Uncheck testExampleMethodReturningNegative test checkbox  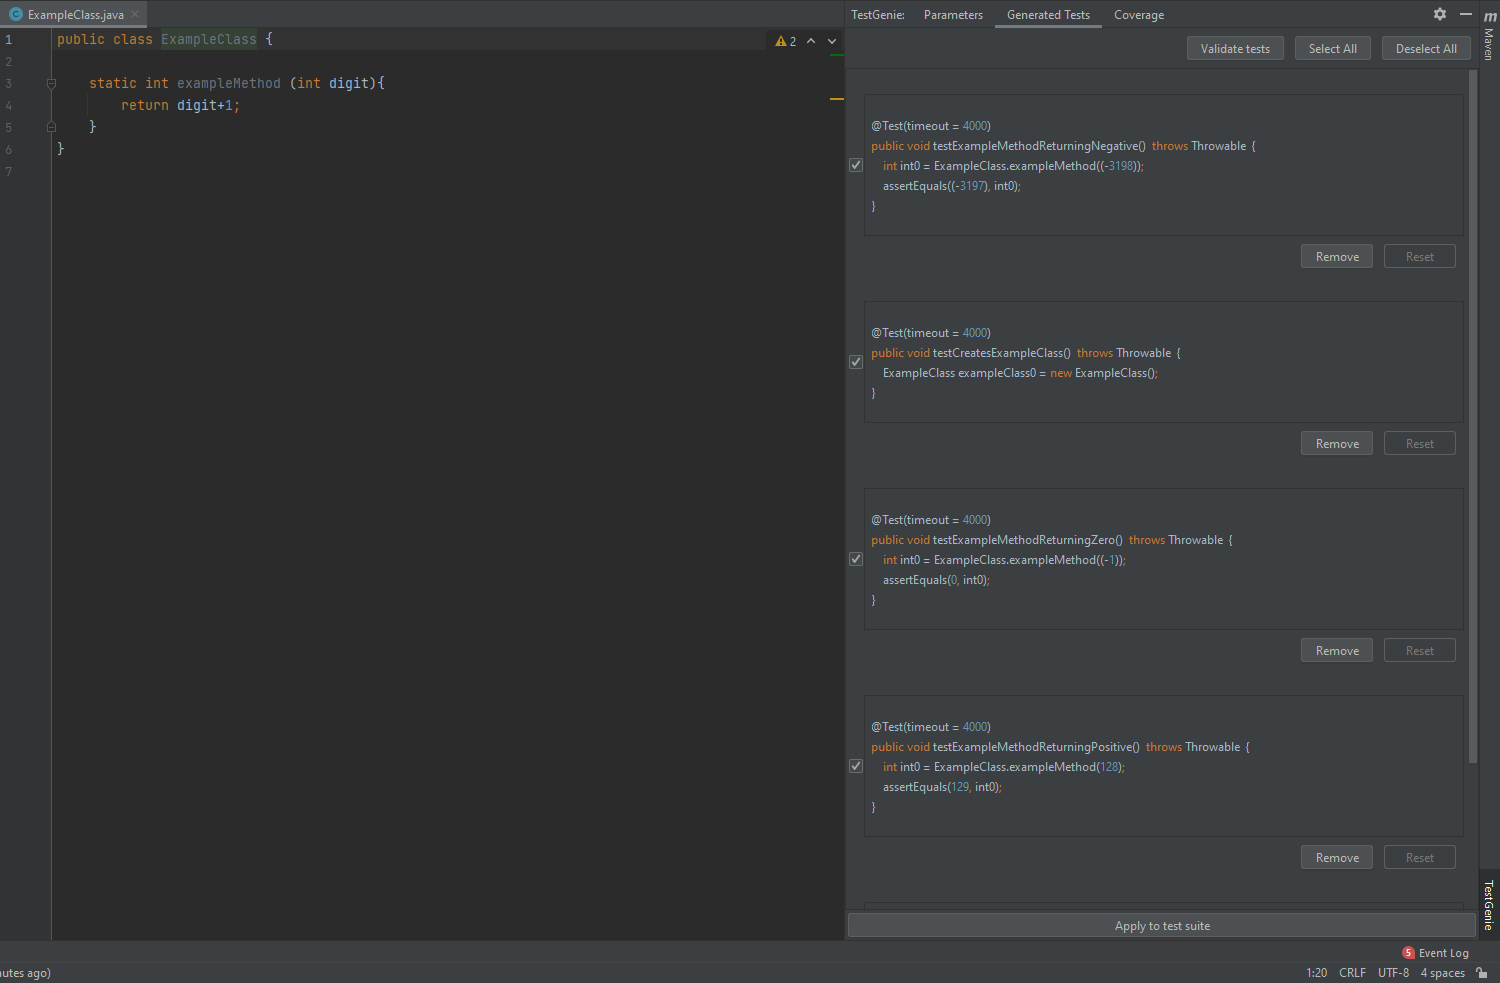pyautogui.click(x=856, y=165)
